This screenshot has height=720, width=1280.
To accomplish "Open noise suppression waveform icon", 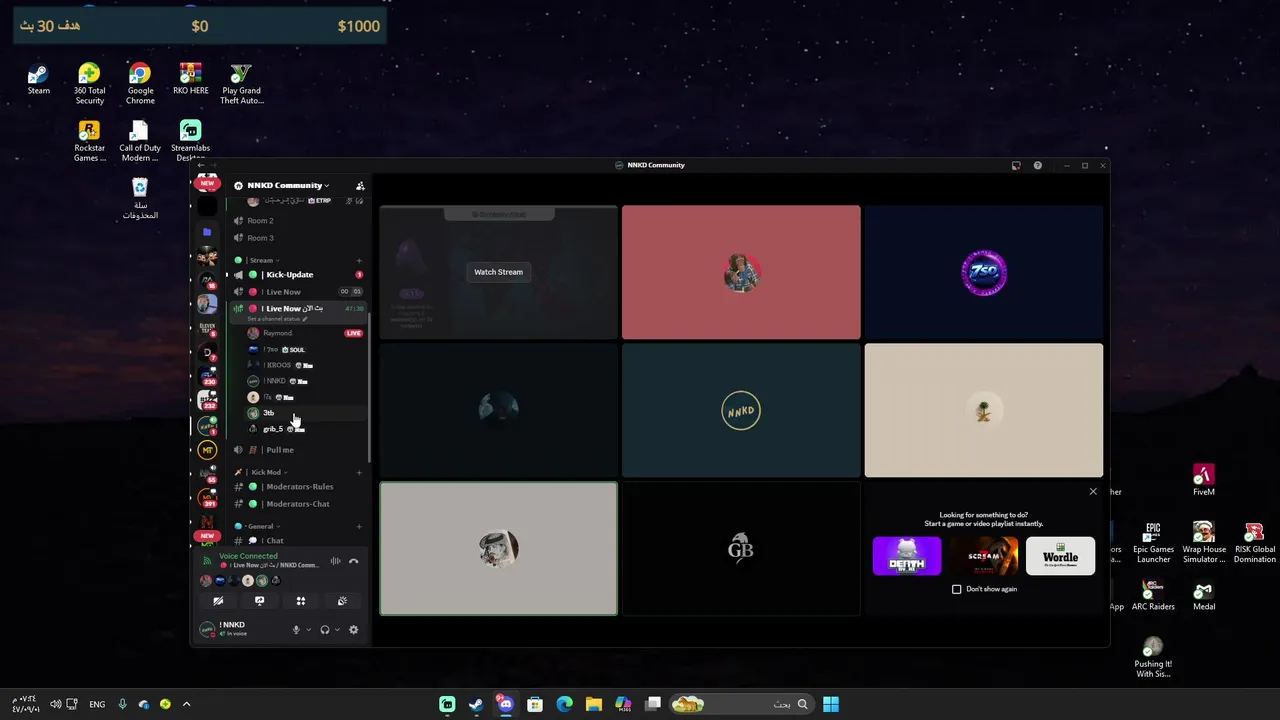I will coord(336,561).
